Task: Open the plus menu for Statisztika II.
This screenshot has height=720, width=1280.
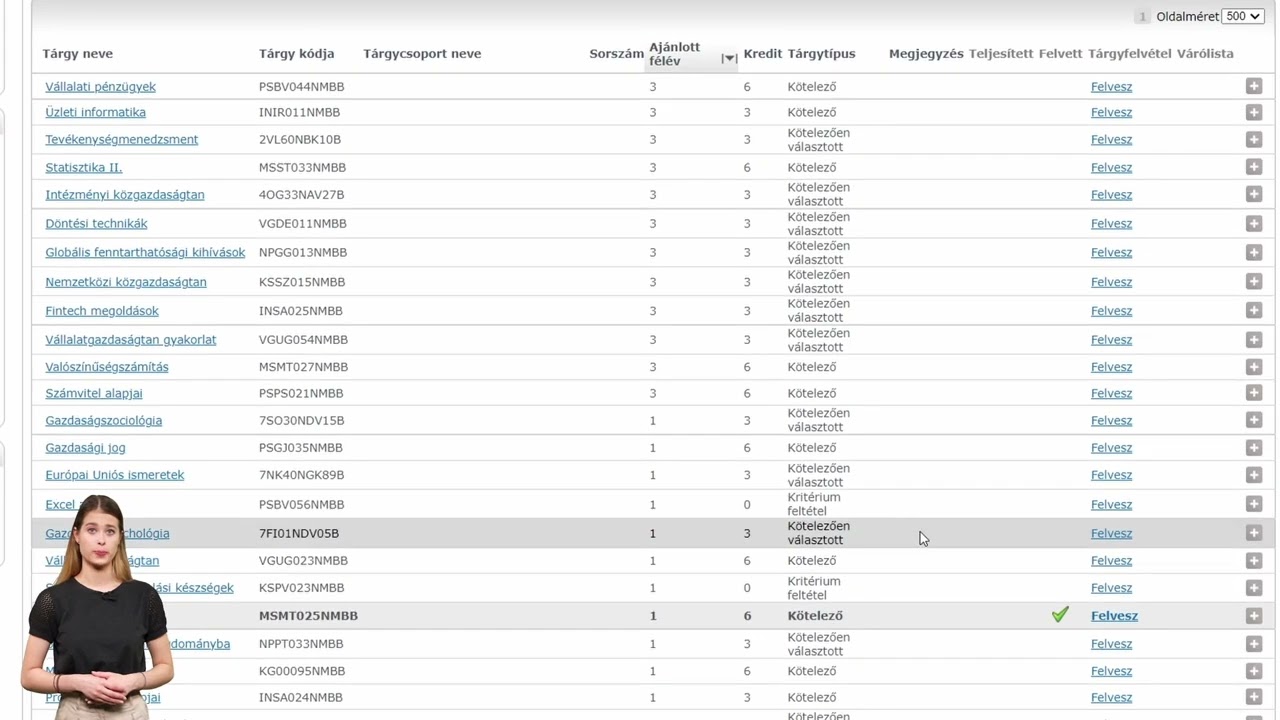Action: tap(1254, 167)
